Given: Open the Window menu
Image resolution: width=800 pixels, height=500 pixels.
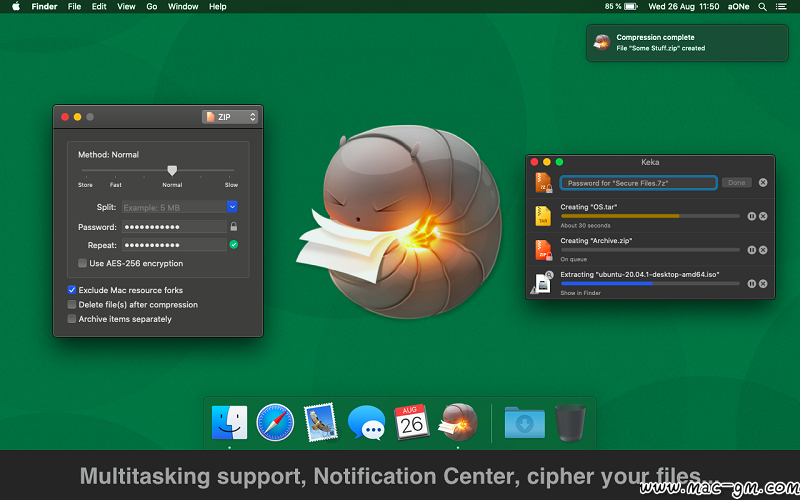Looking at the screenshot, I should (183, 7).
